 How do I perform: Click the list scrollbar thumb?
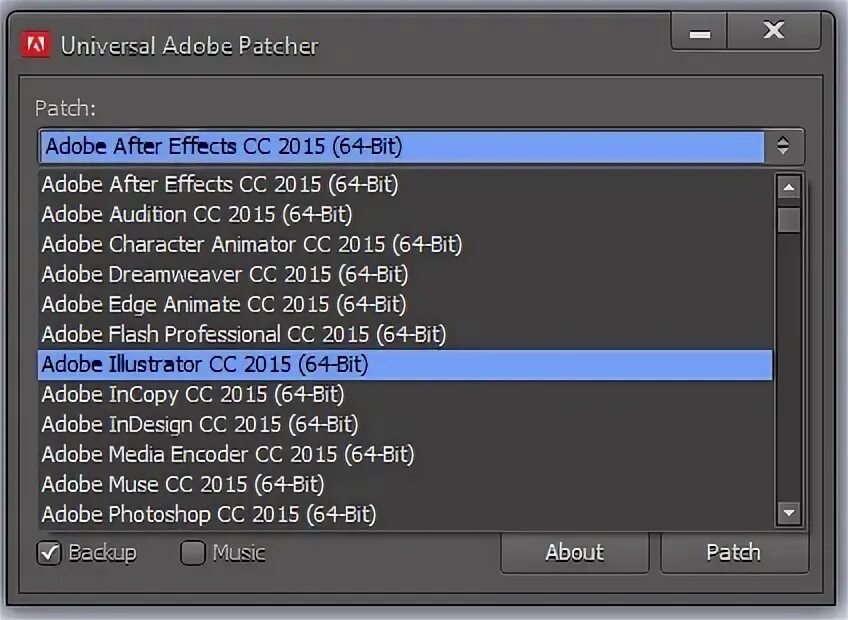(789, 220)
